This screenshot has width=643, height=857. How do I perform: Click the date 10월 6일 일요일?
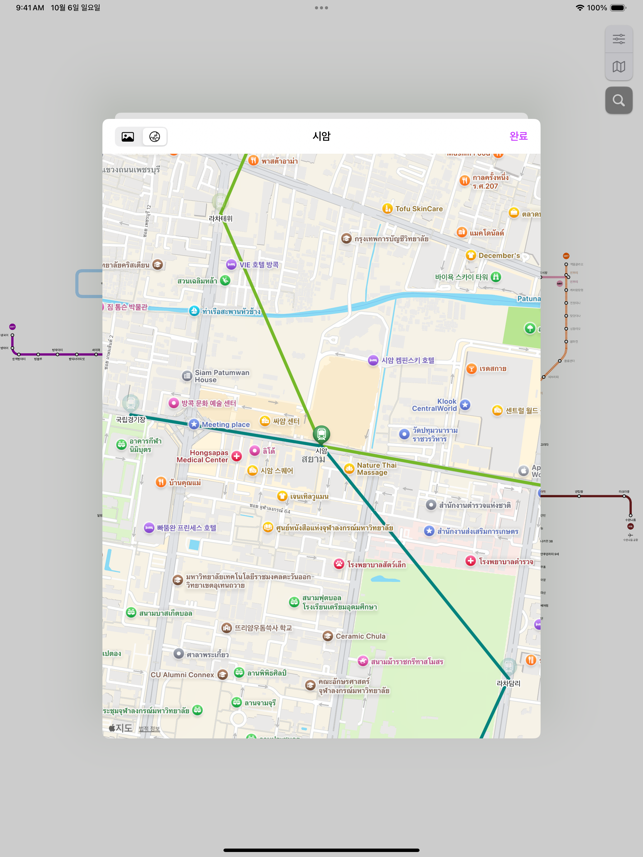click(x=75, y=8)
